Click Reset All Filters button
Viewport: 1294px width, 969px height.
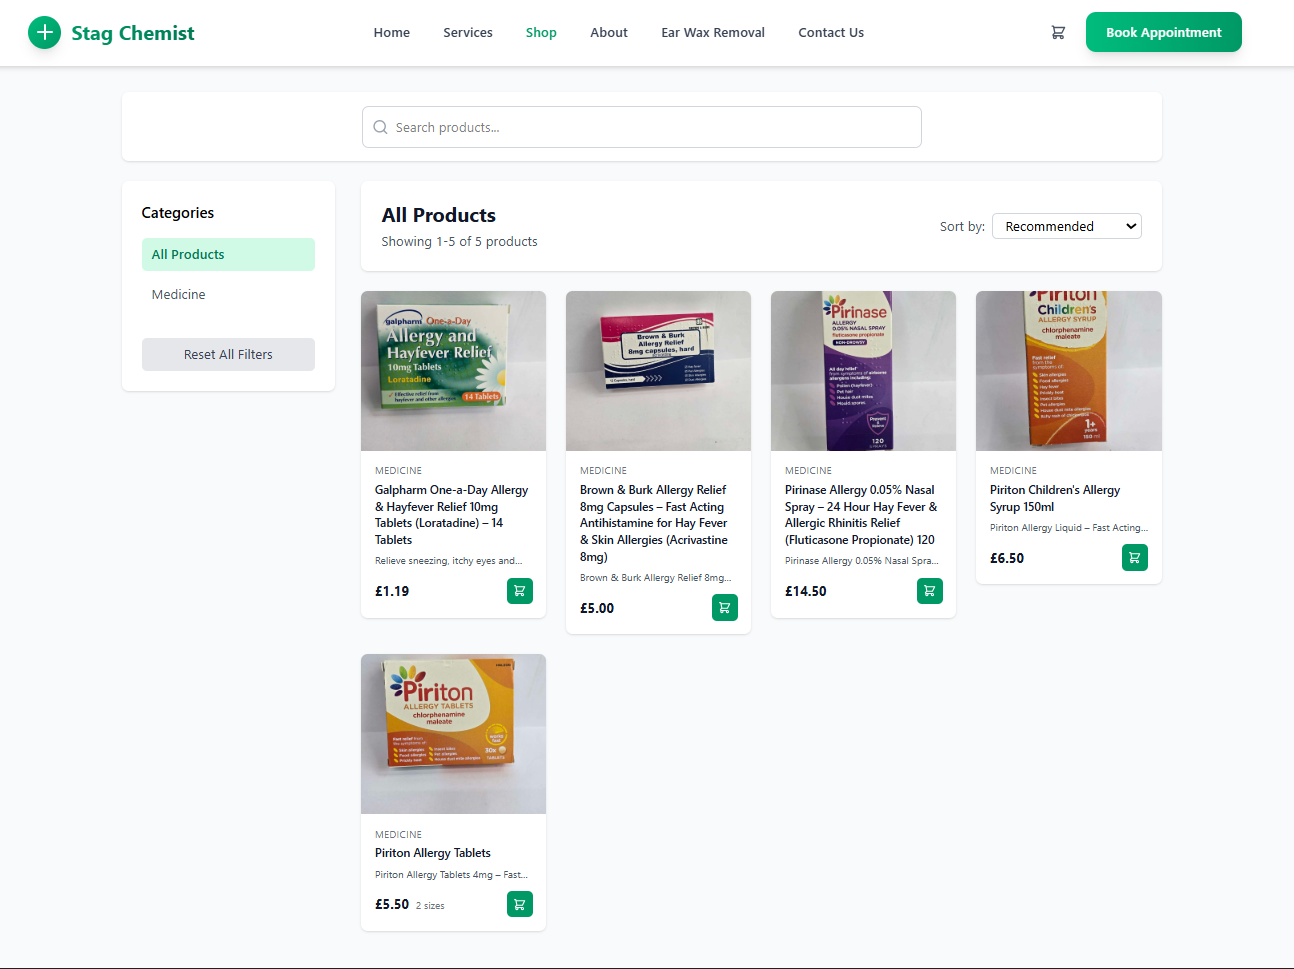pos(228,354)
